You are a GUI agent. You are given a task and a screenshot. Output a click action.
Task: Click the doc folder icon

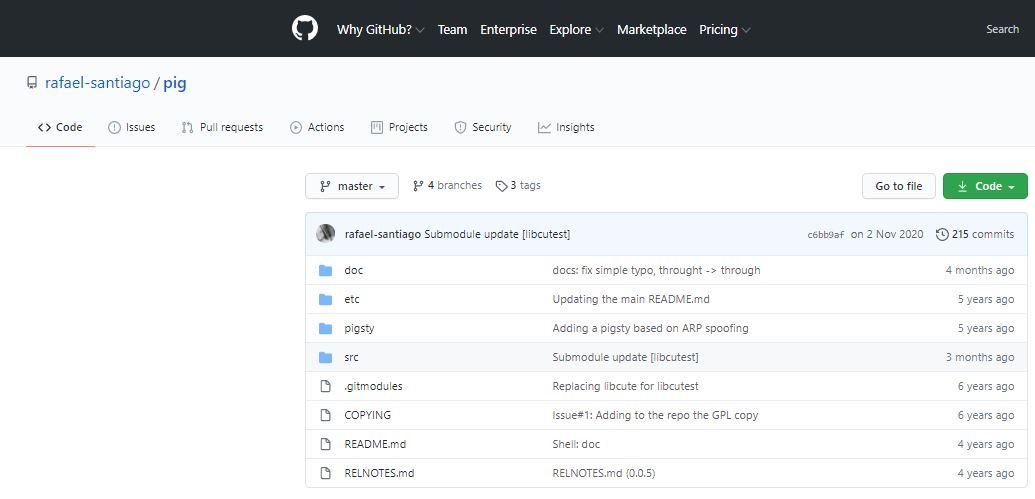(325, 271)
